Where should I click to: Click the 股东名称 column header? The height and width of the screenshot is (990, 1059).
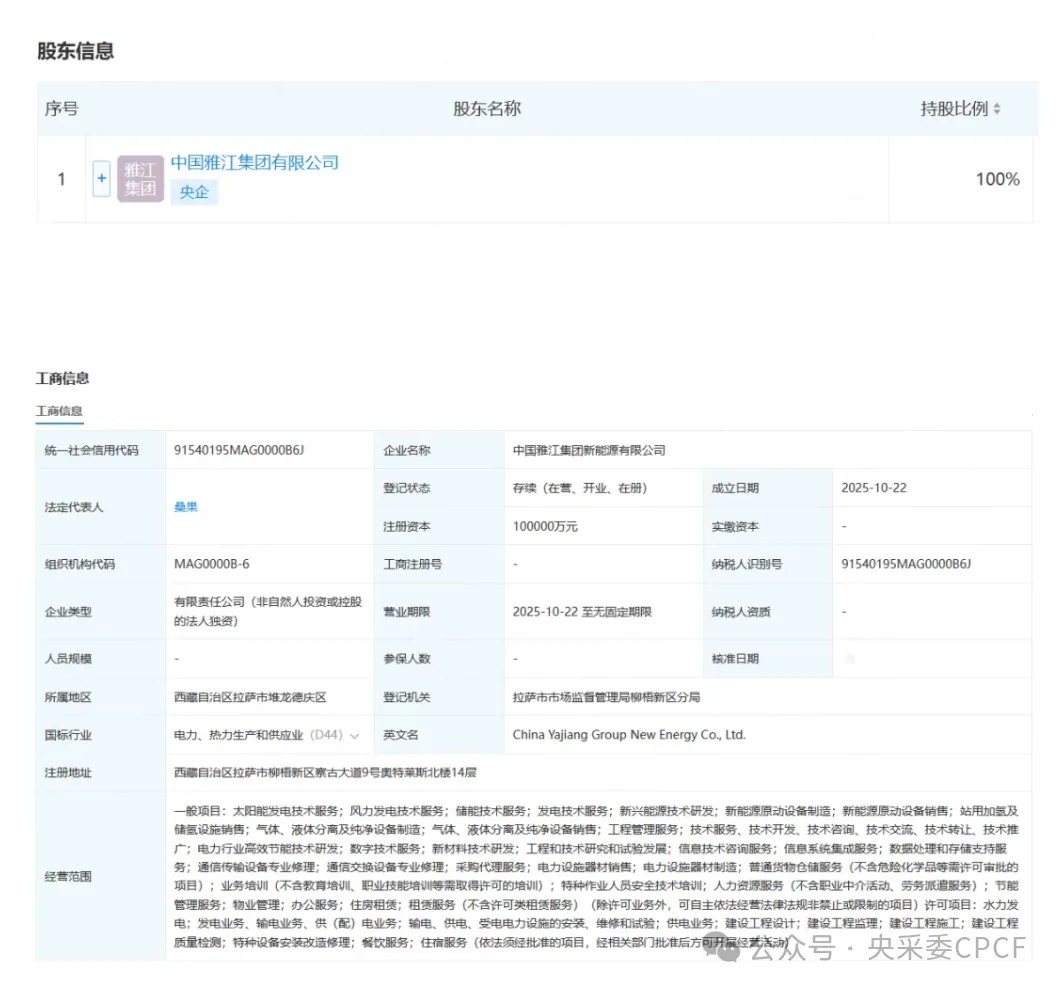point(487,108)
